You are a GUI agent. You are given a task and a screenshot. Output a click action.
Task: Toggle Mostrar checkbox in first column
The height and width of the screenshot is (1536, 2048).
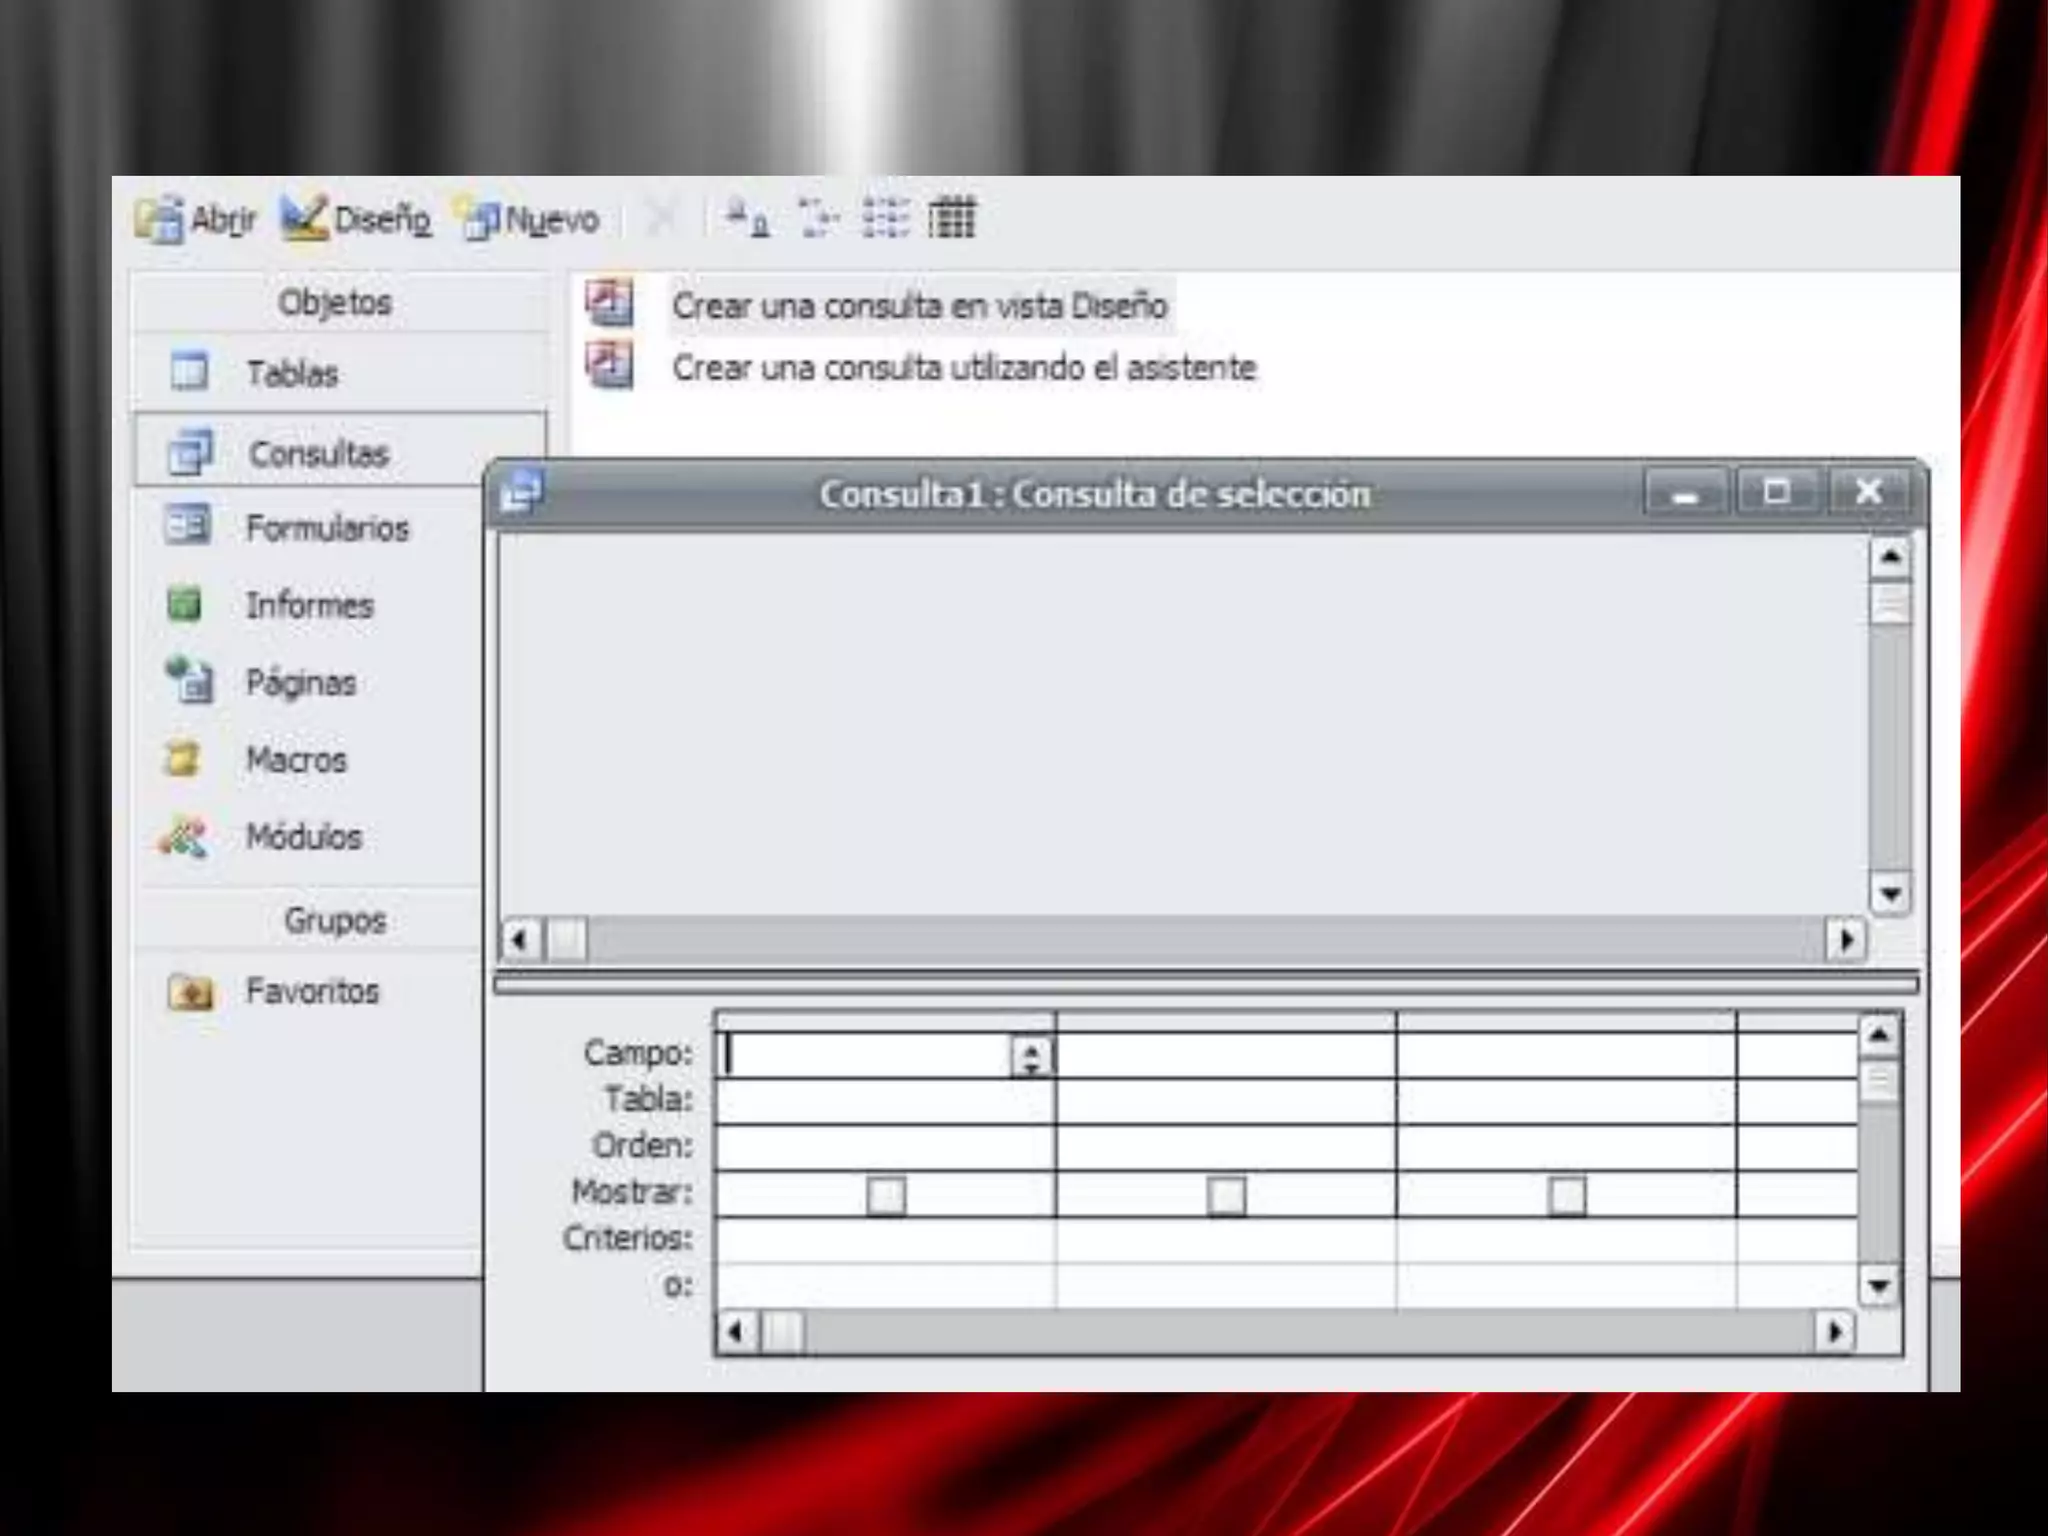pos(886,1195)
